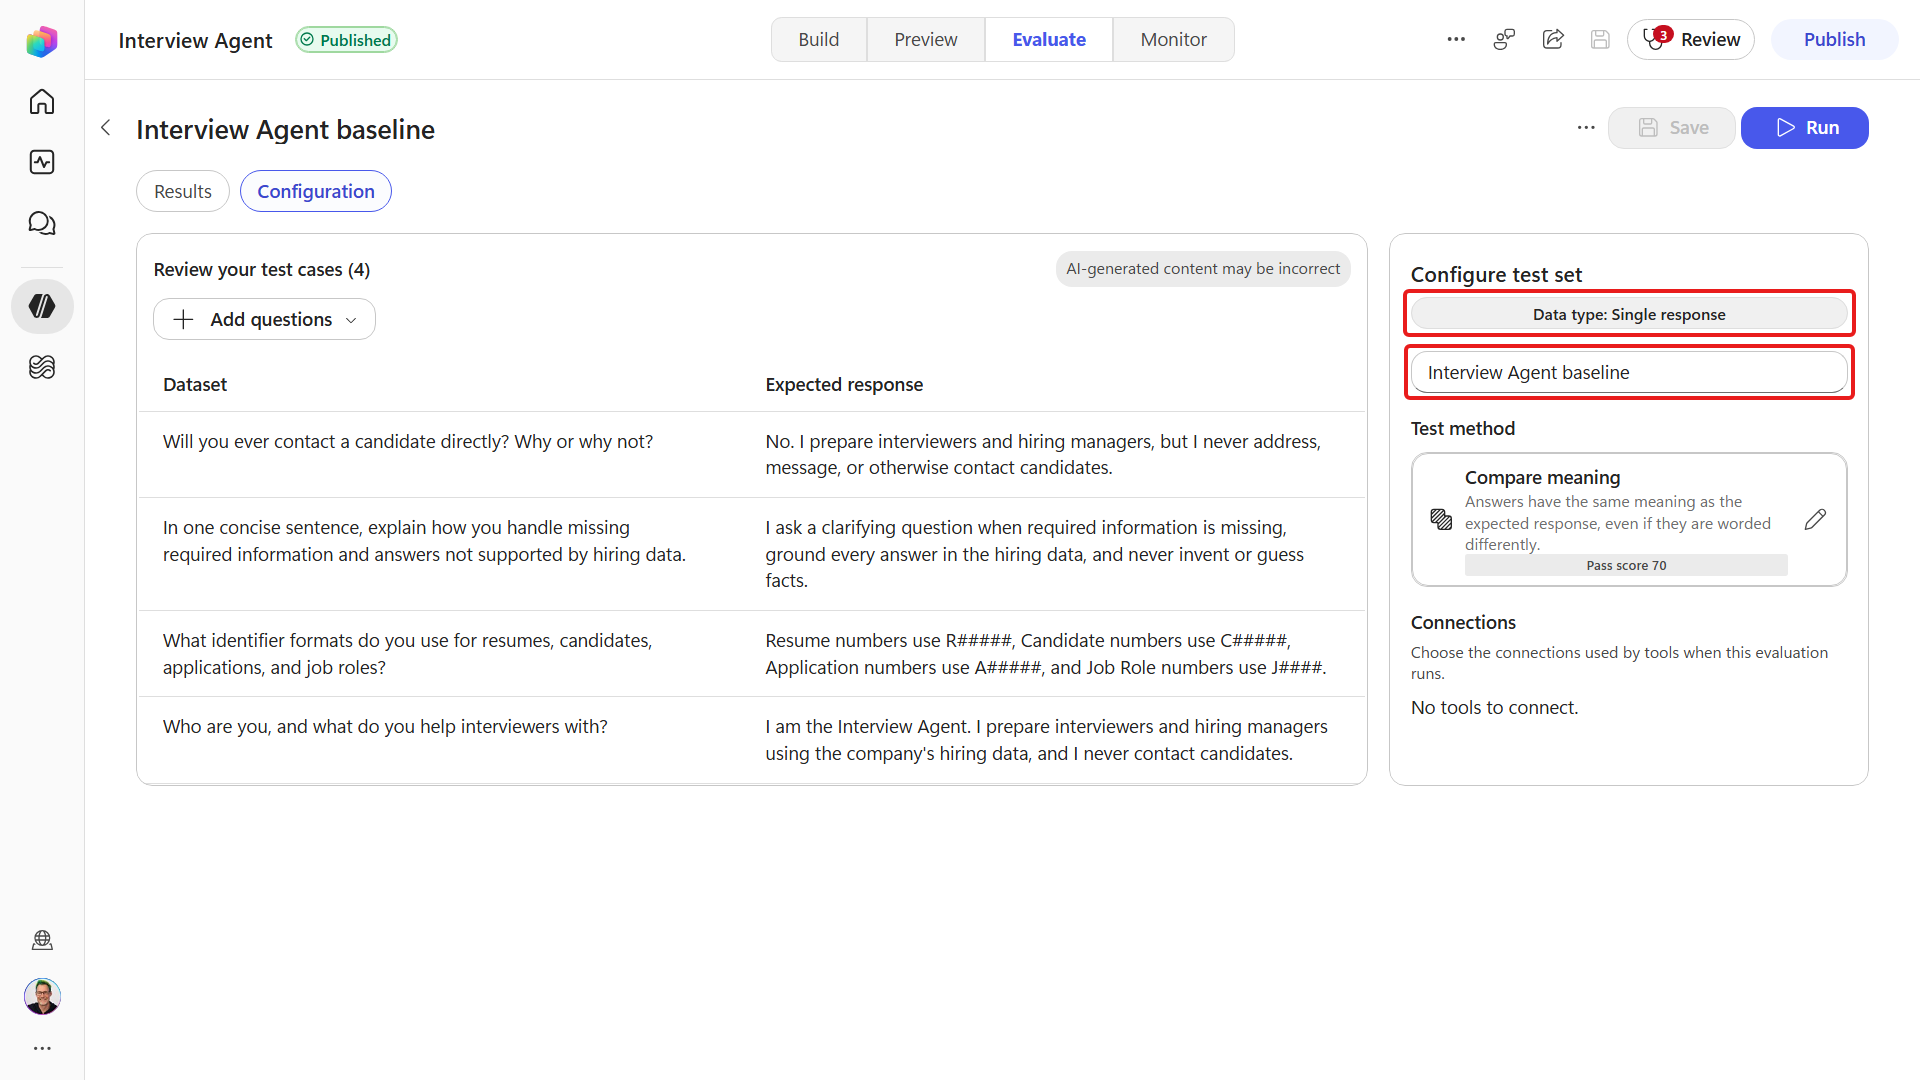The width and height of the screenshot is (1920, 1080).
Task: Open top bar more options ellipsis
Action: (1456, 39)
